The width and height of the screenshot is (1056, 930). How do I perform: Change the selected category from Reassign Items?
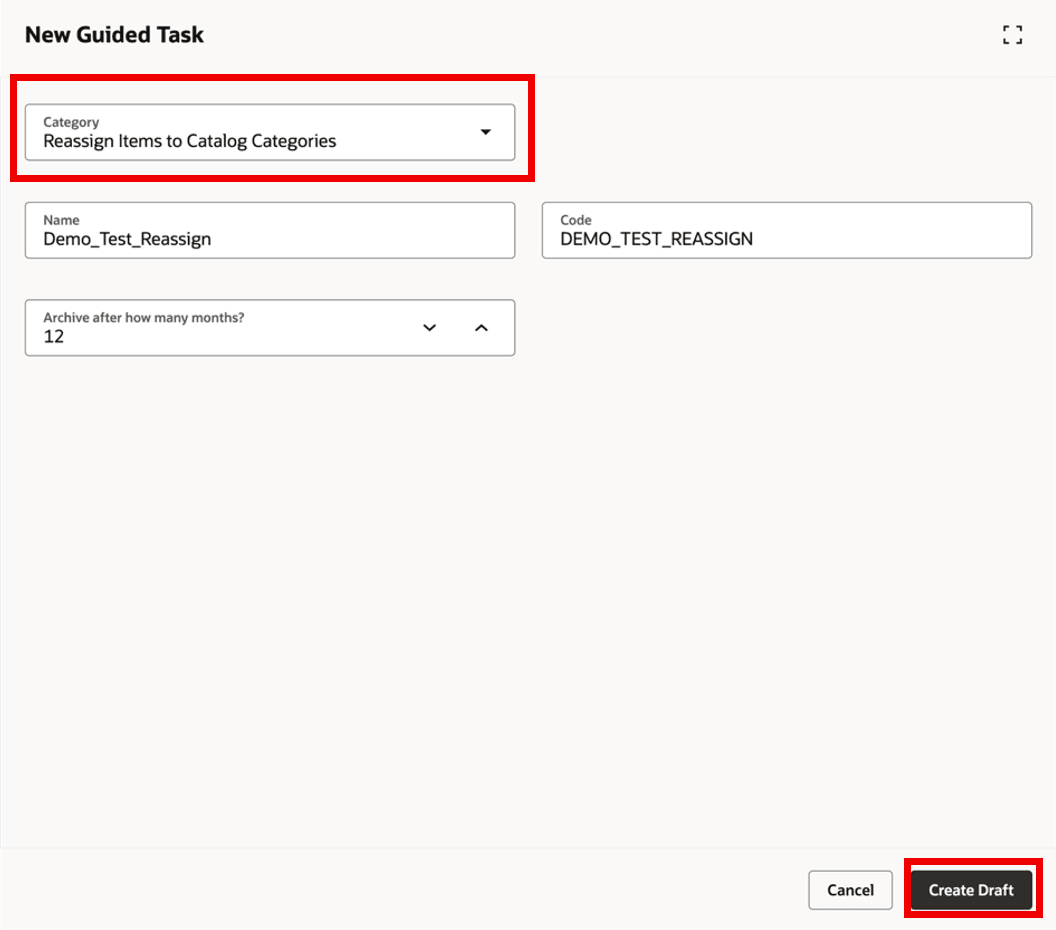(486, 131)
